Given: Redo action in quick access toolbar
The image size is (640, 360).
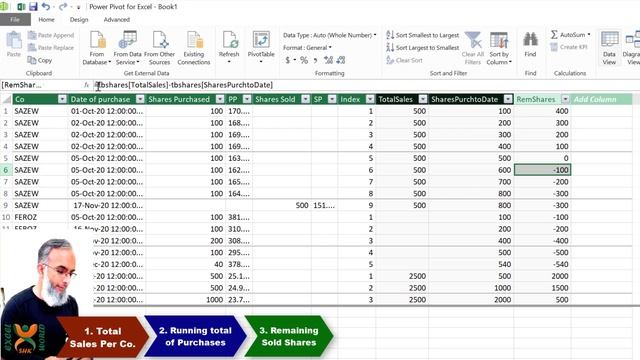Looking at the screenshot, I should [62, 7].
